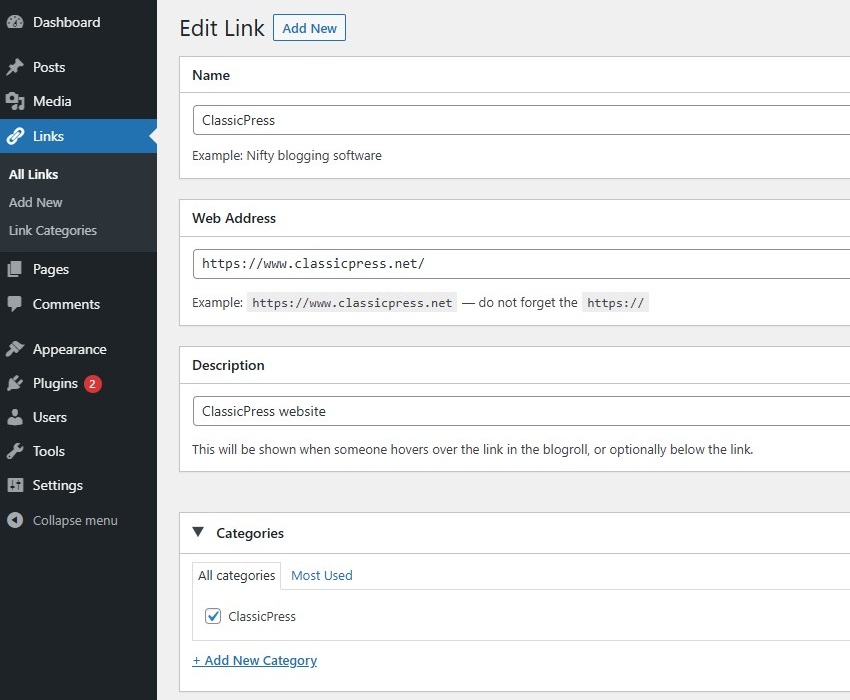
Task: Click the Web Address panel heading
Action: pyautogui.click(x=234, y=218)
